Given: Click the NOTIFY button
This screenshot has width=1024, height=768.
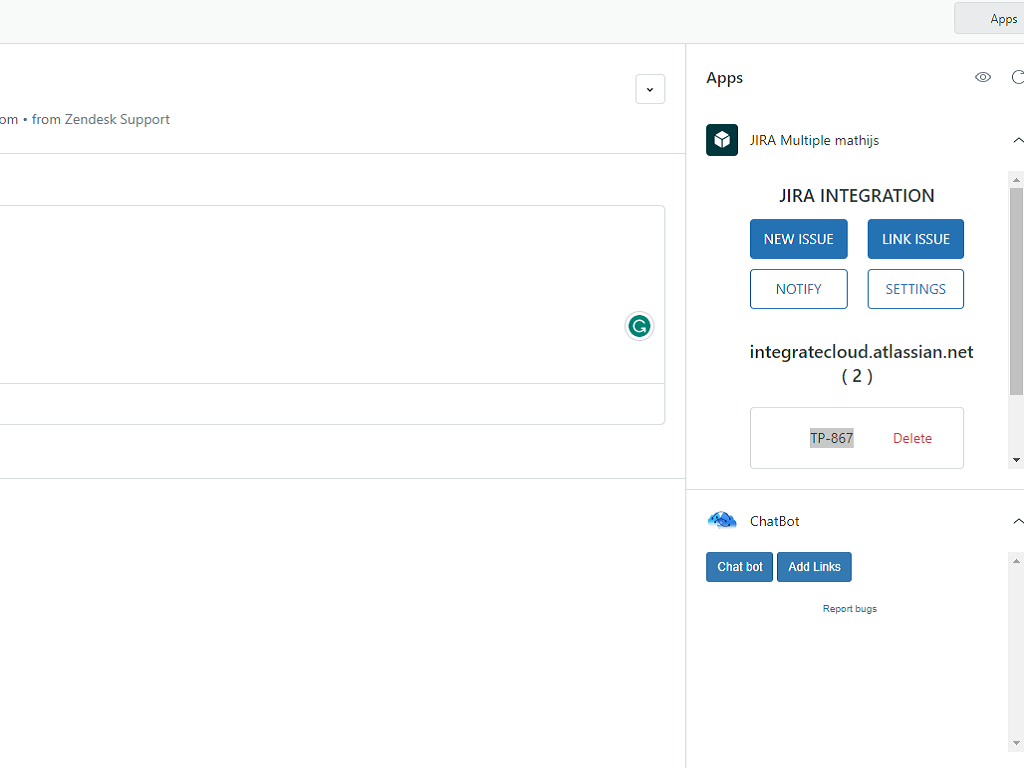Looking at the screenshot, I should [799, 289].
